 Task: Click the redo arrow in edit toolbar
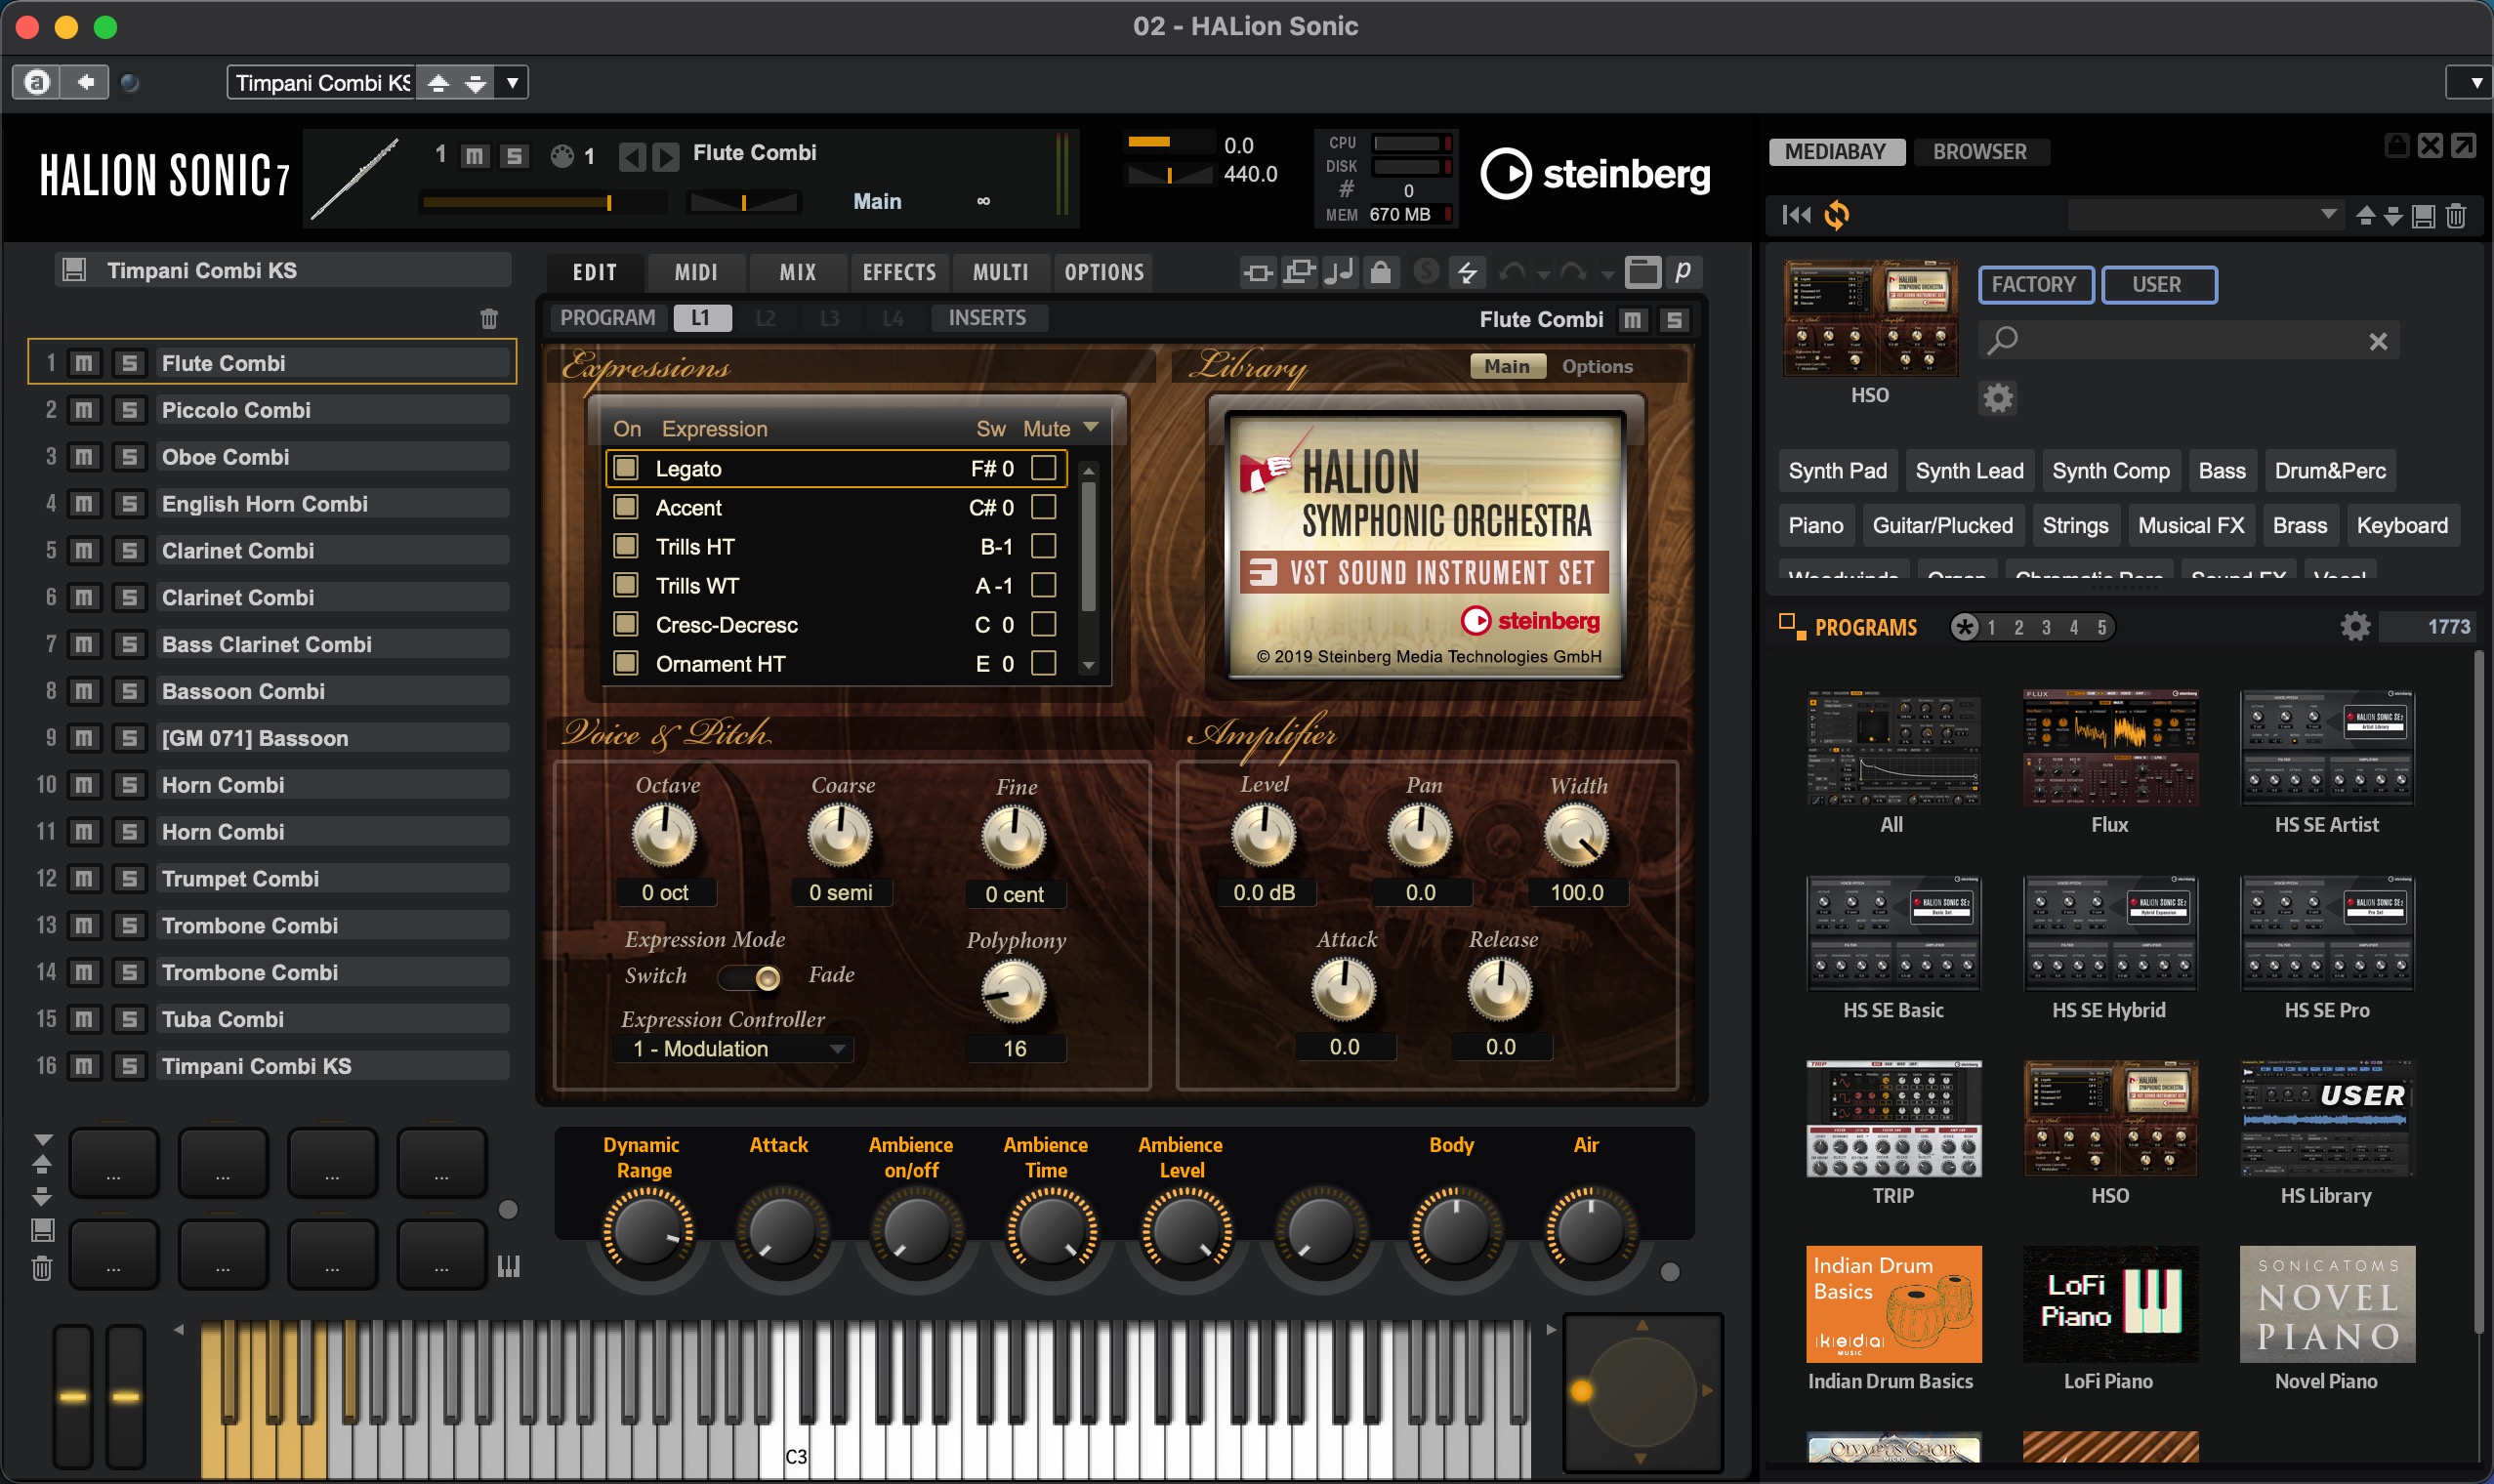(1573, 271)
